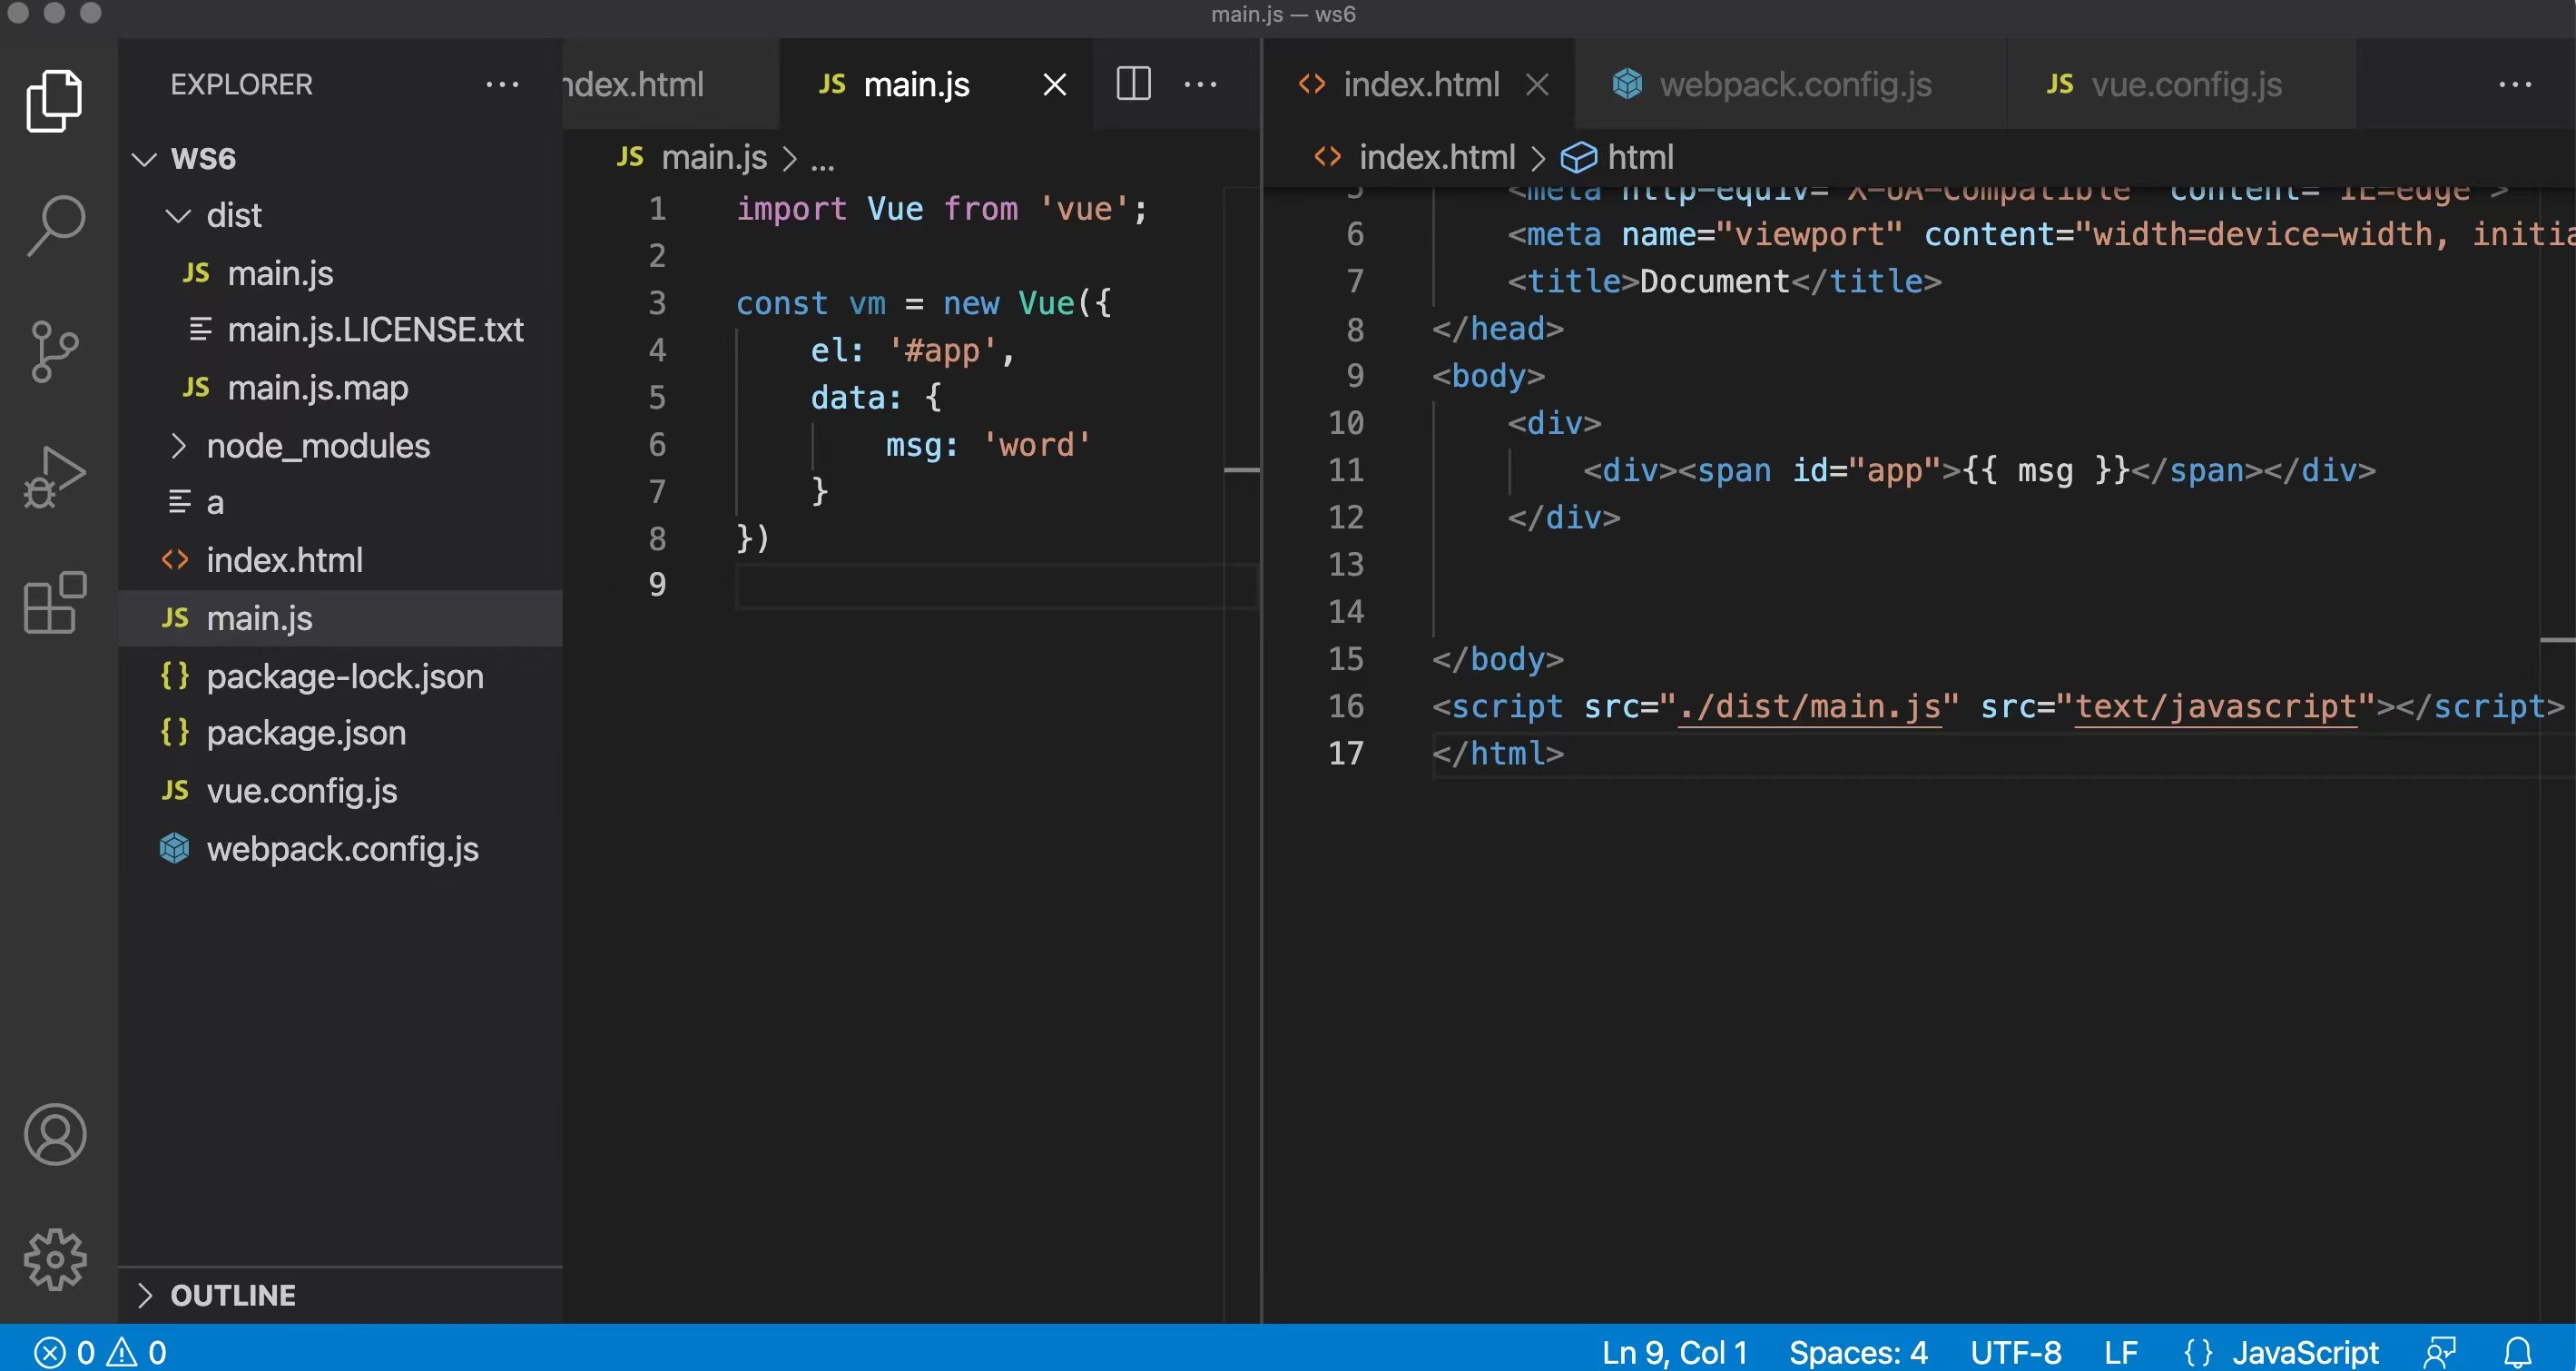Change encoding via UTF-8 indicator
Screen dimensions: 2576x1371
coord(2015,1353)
